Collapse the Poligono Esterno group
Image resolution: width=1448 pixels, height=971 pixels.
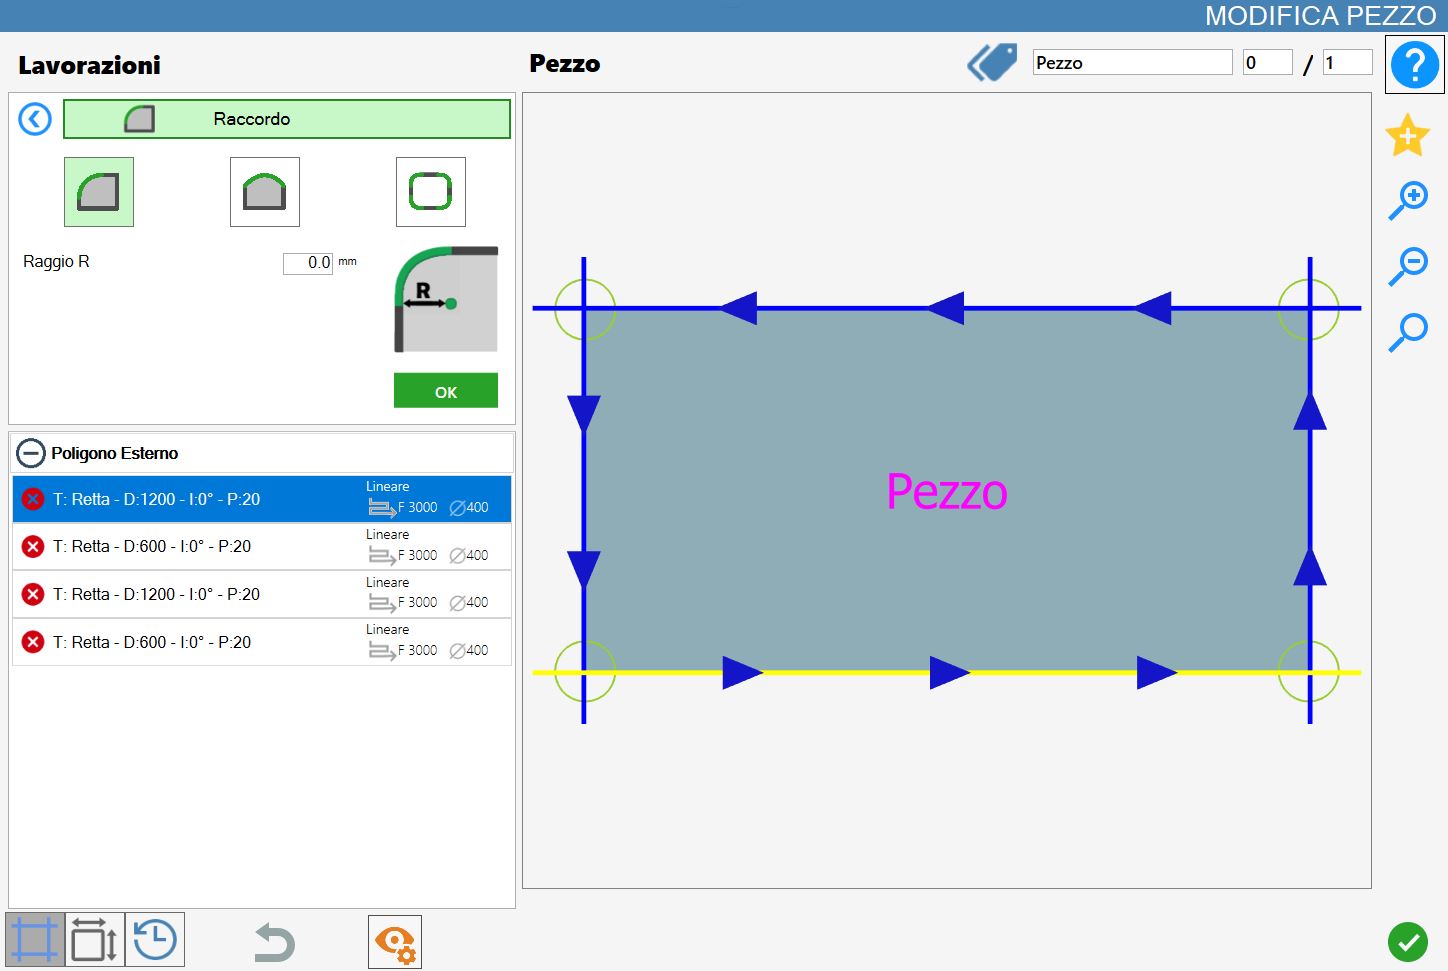pos(31,453)
